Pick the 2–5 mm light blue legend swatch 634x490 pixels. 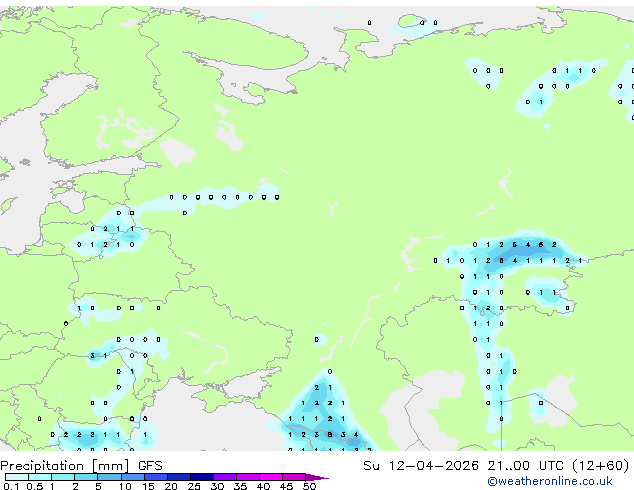[86, 477]
